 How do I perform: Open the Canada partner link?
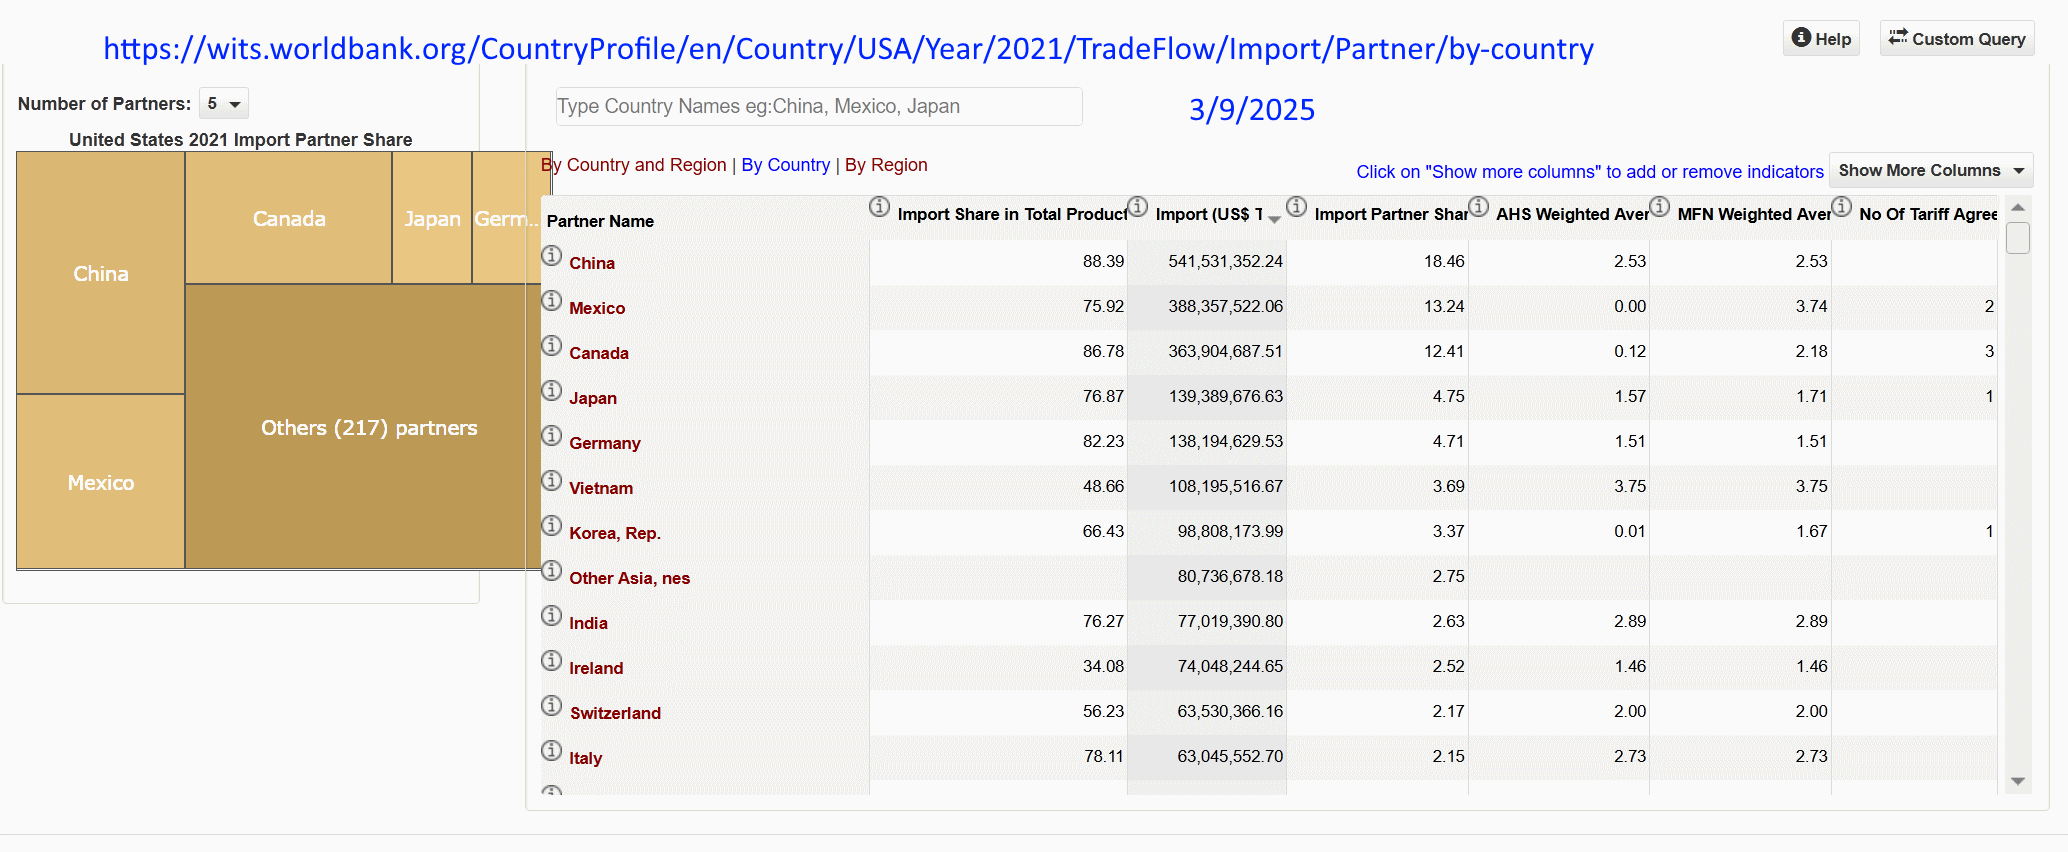(599, 353)
